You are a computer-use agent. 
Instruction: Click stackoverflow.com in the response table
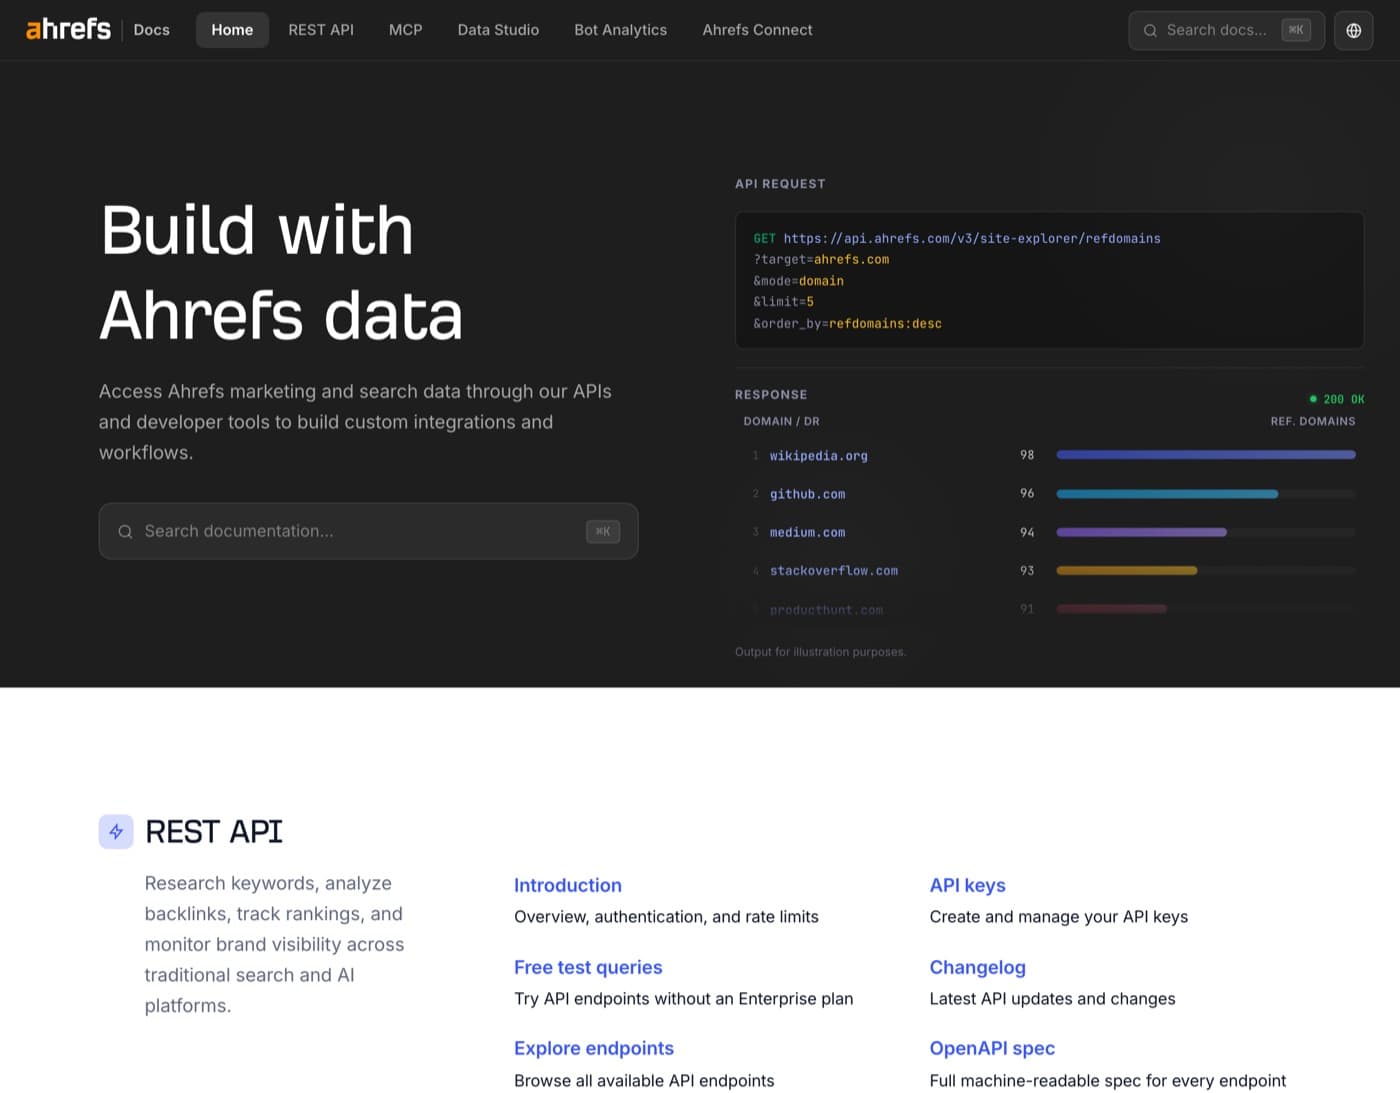pos(834,571)
